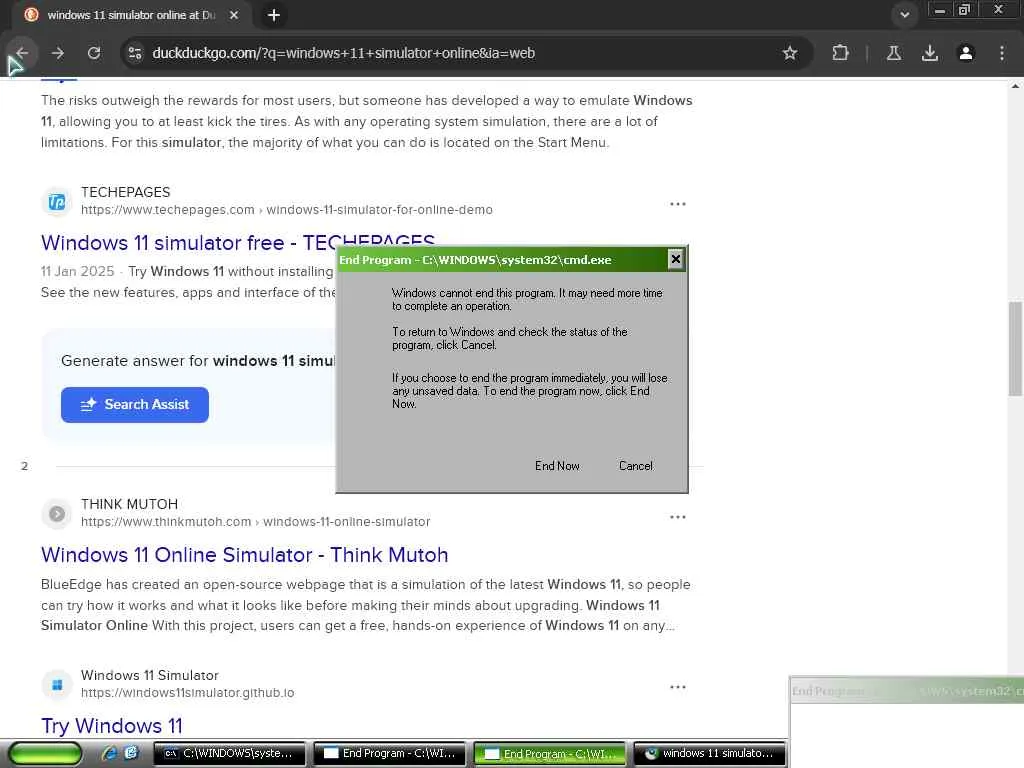Open more options for Windows 11 Simulator result
1024x768 pixels.
[x=678, y=687]
